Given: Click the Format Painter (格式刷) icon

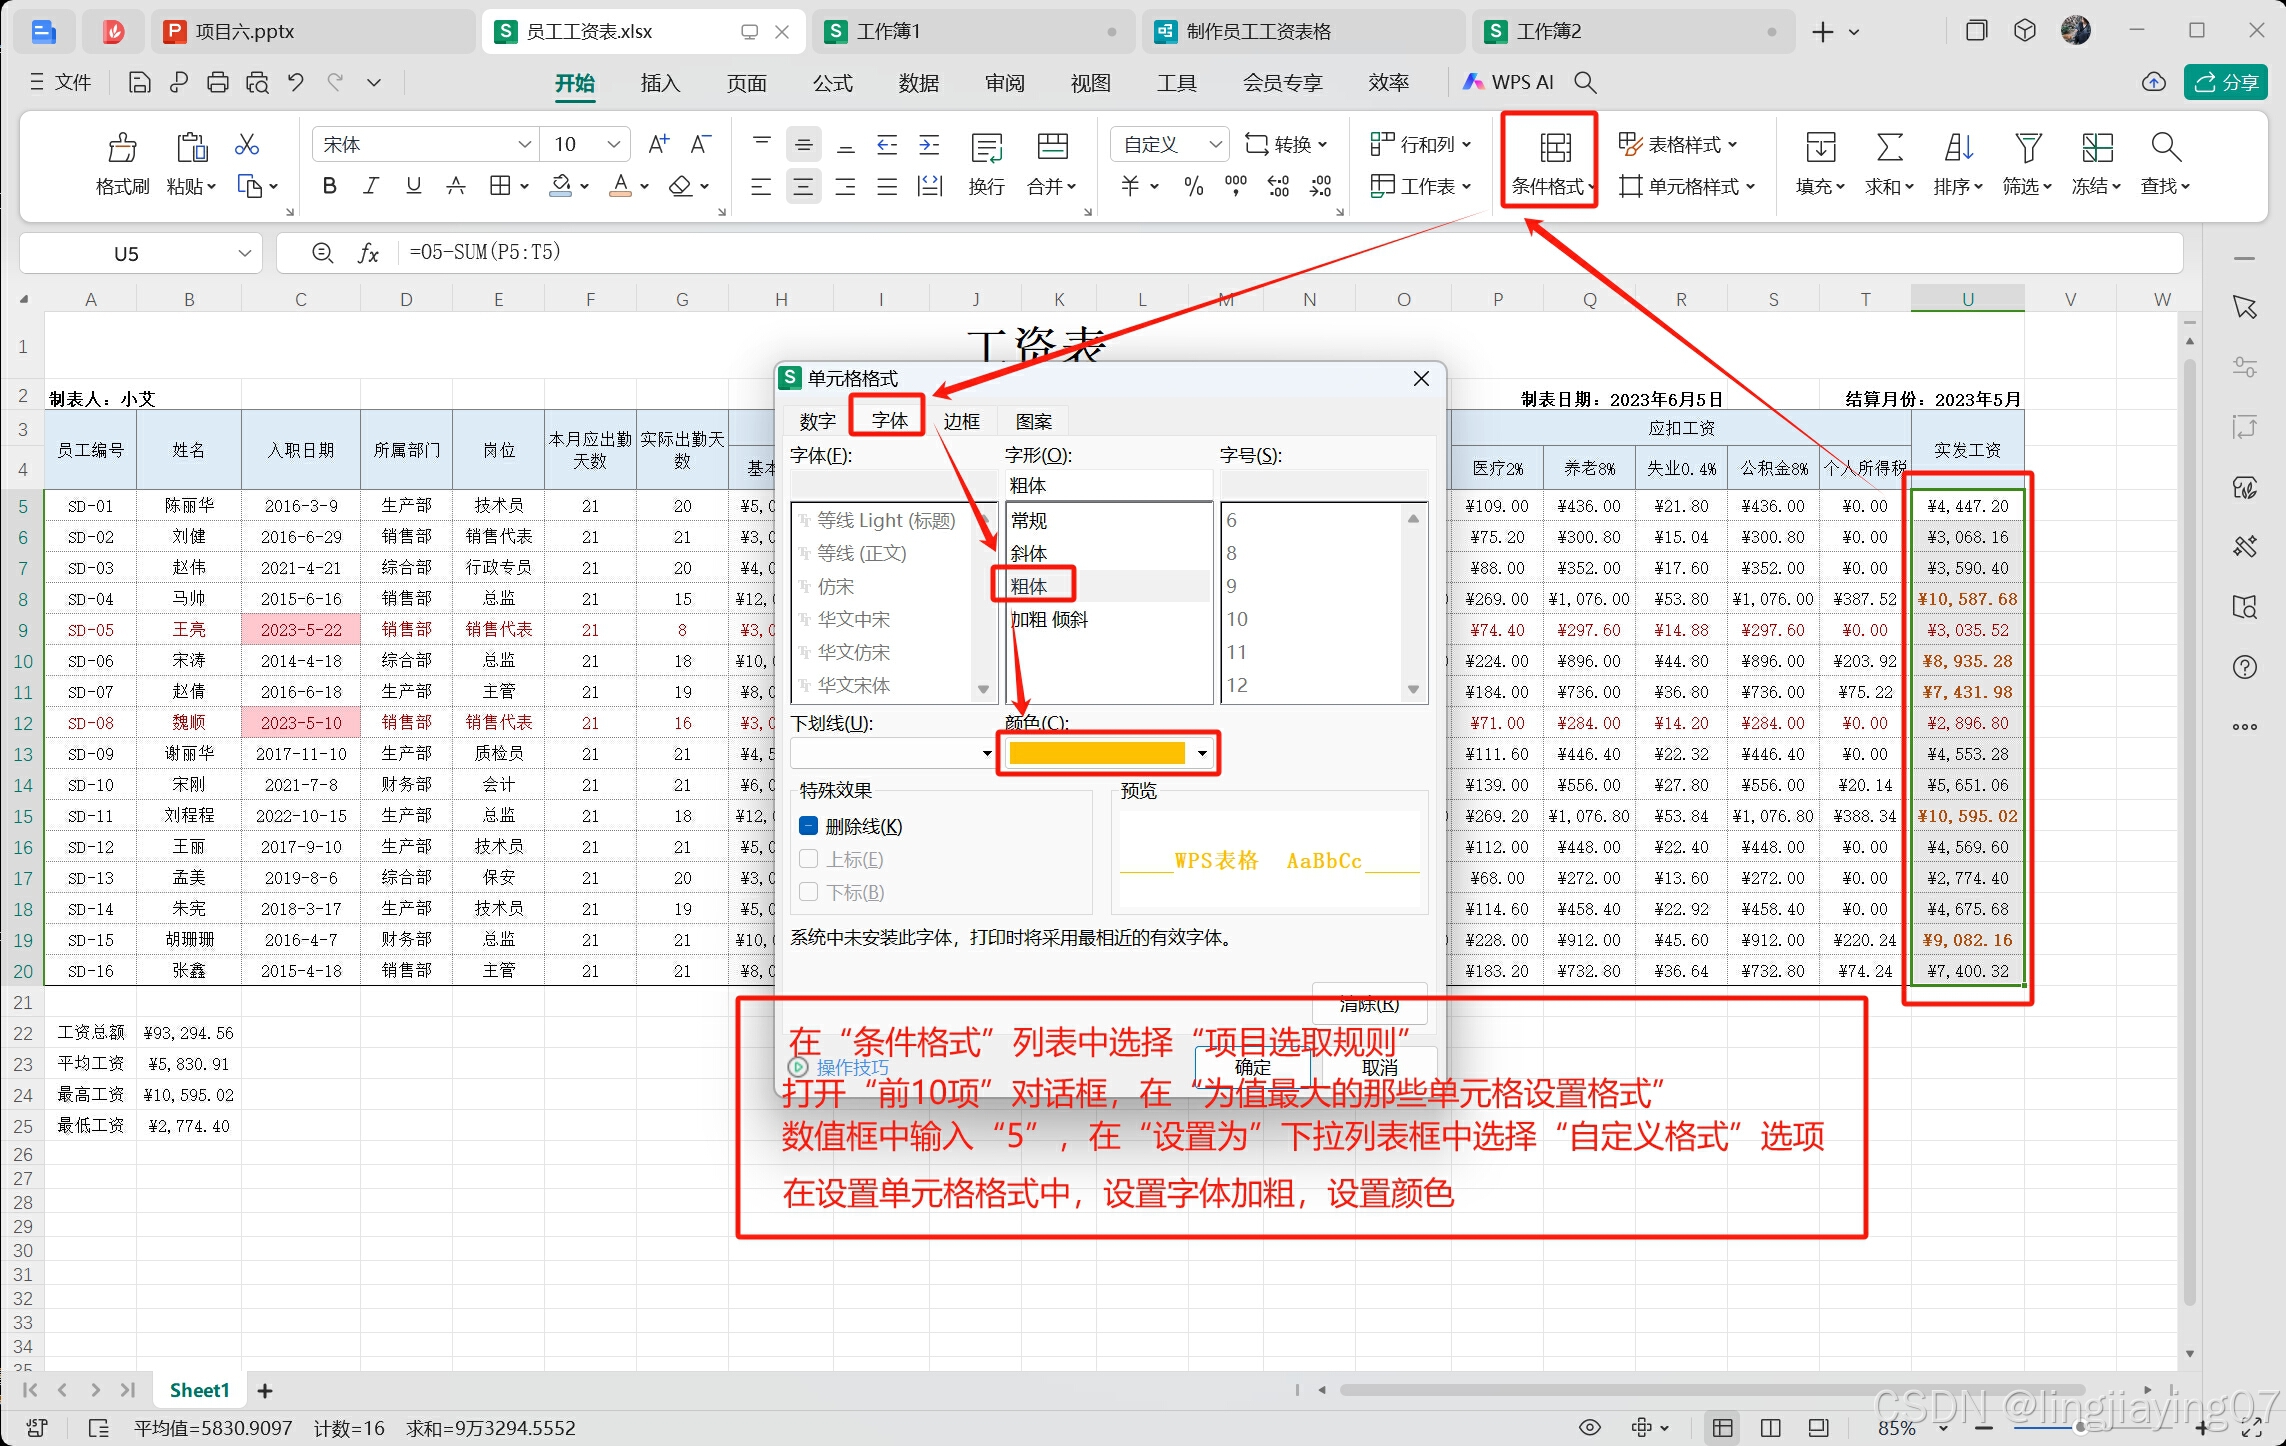Looking at the screenshot, I should 122,148.
